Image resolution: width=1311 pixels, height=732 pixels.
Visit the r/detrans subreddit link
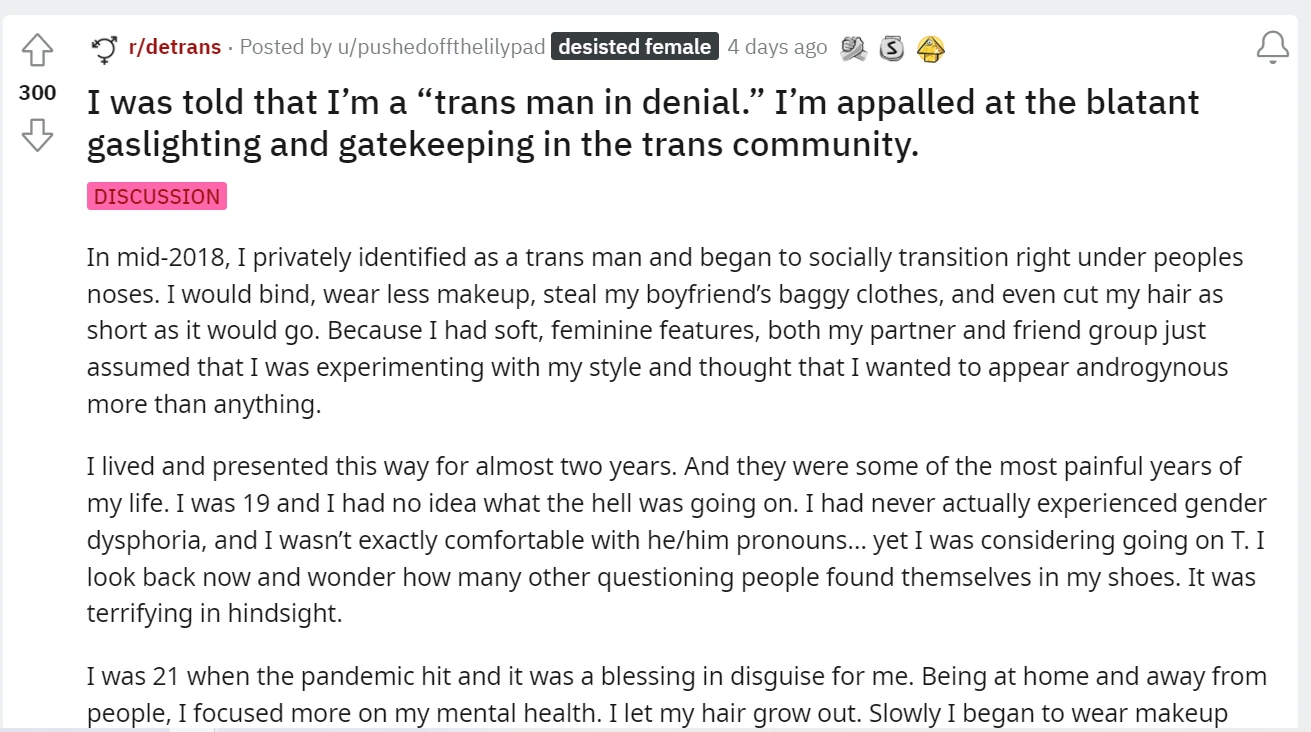pyautogui.click(x=173, y=46)
